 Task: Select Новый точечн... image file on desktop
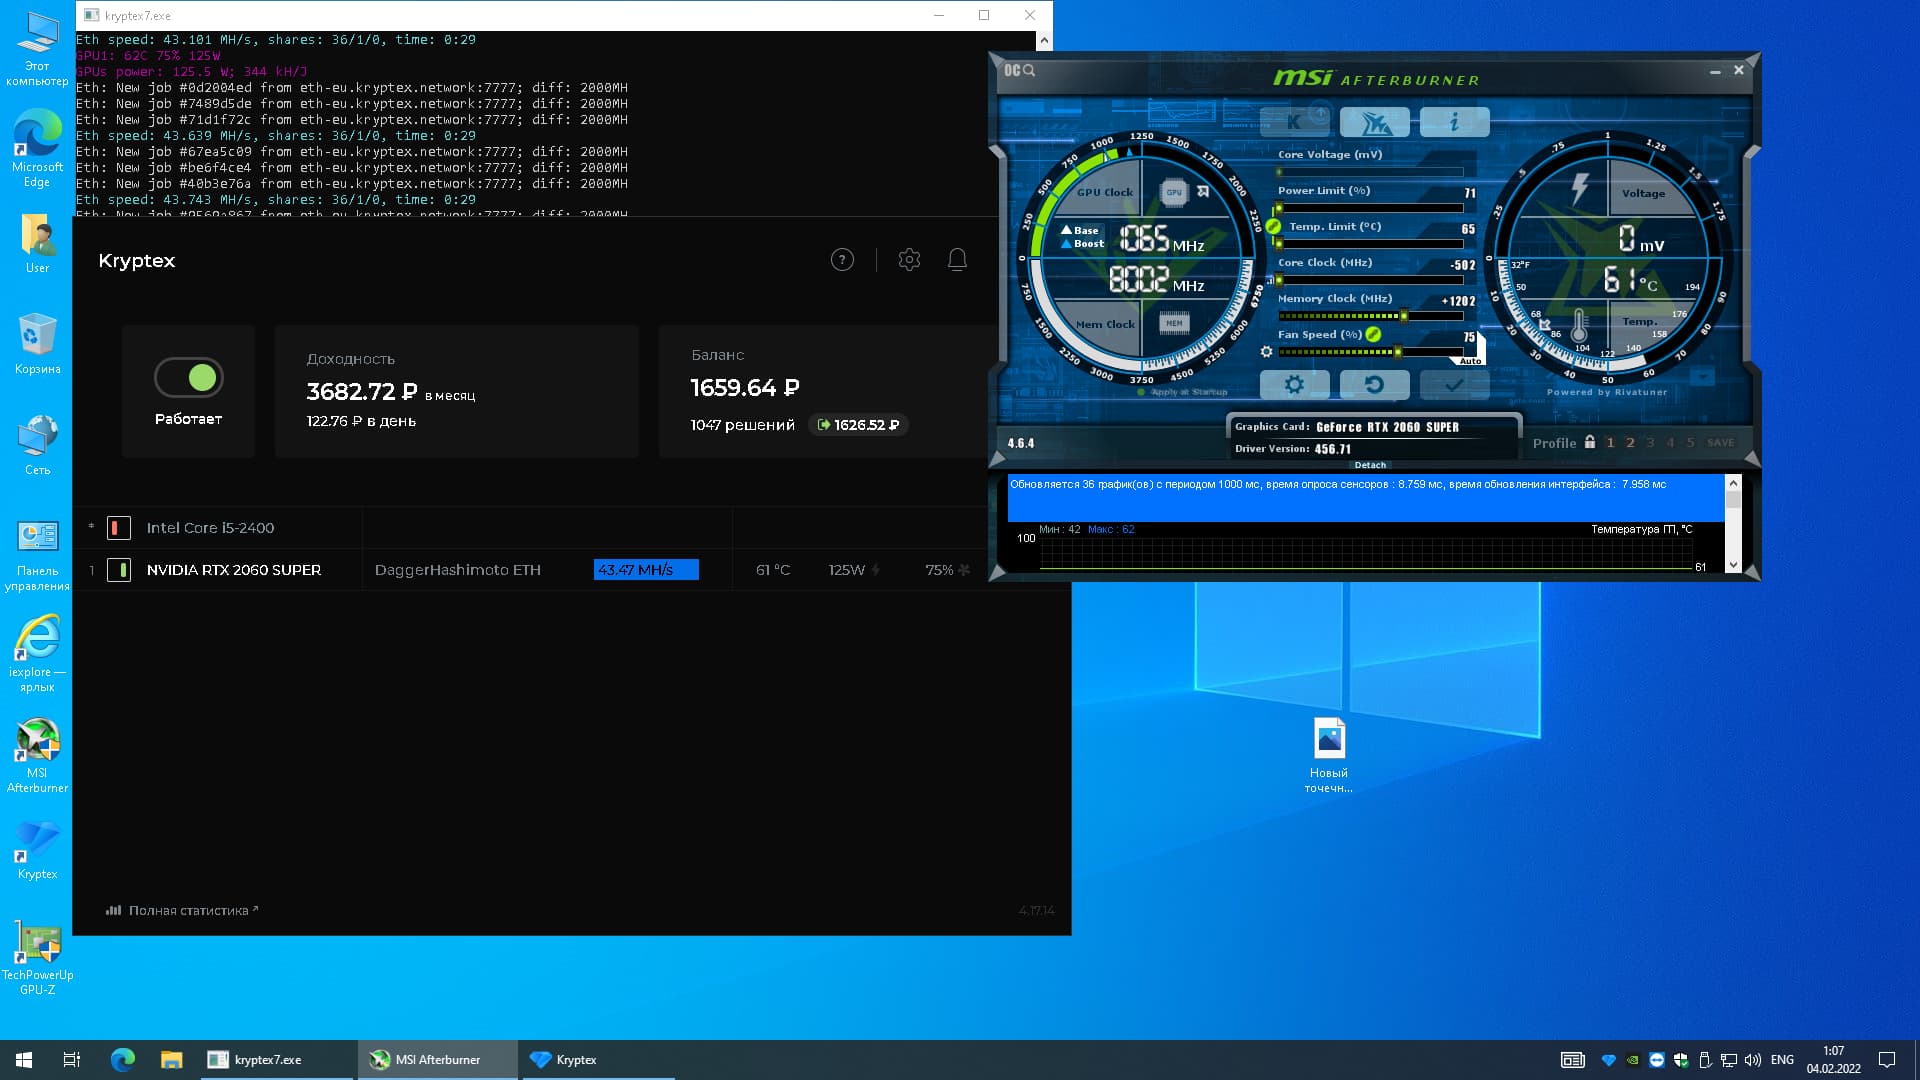1329,755
